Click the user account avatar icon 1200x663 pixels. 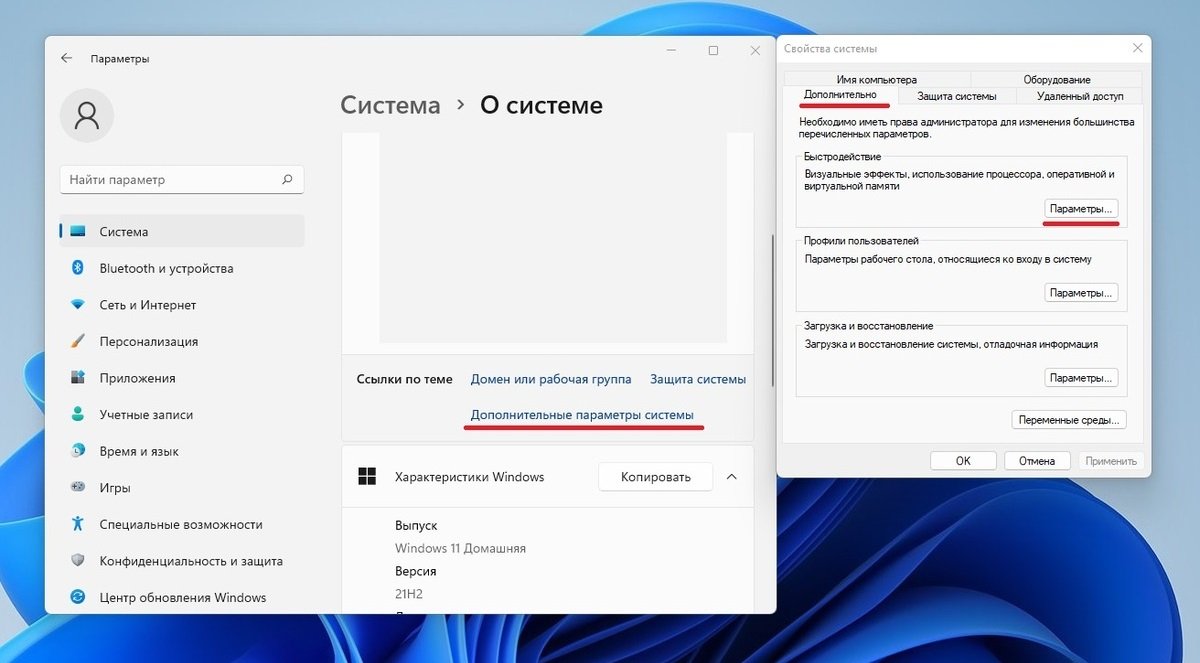[x=87, y=116]
